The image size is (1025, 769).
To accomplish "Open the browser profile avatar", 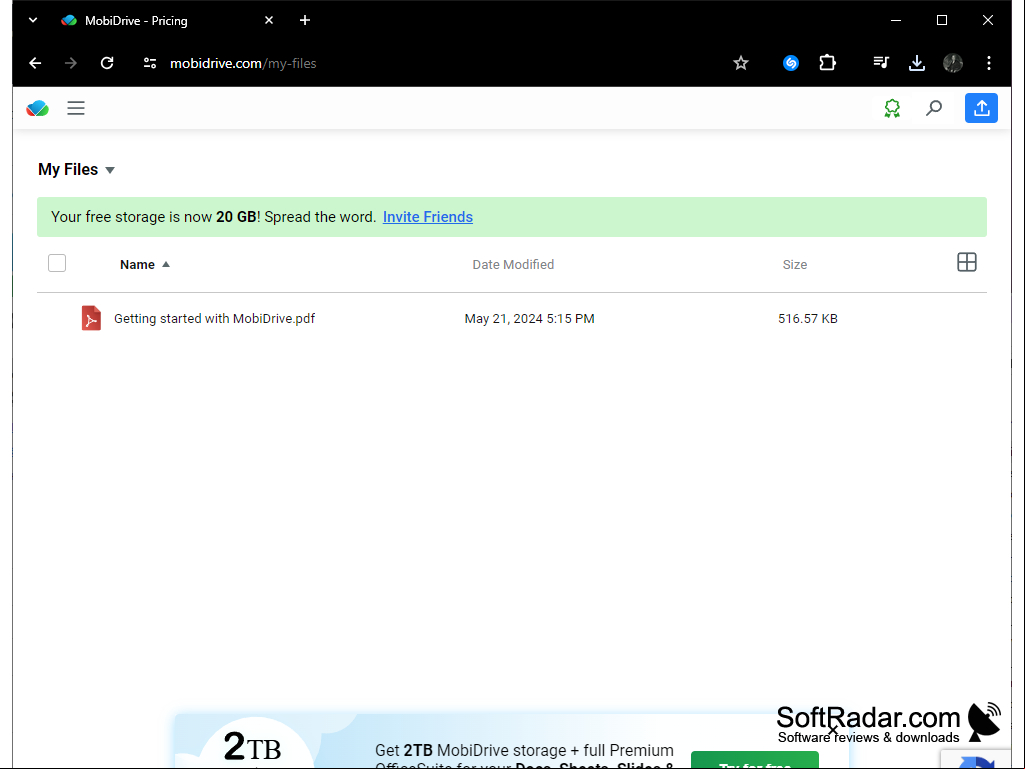I will coord(952,63).
